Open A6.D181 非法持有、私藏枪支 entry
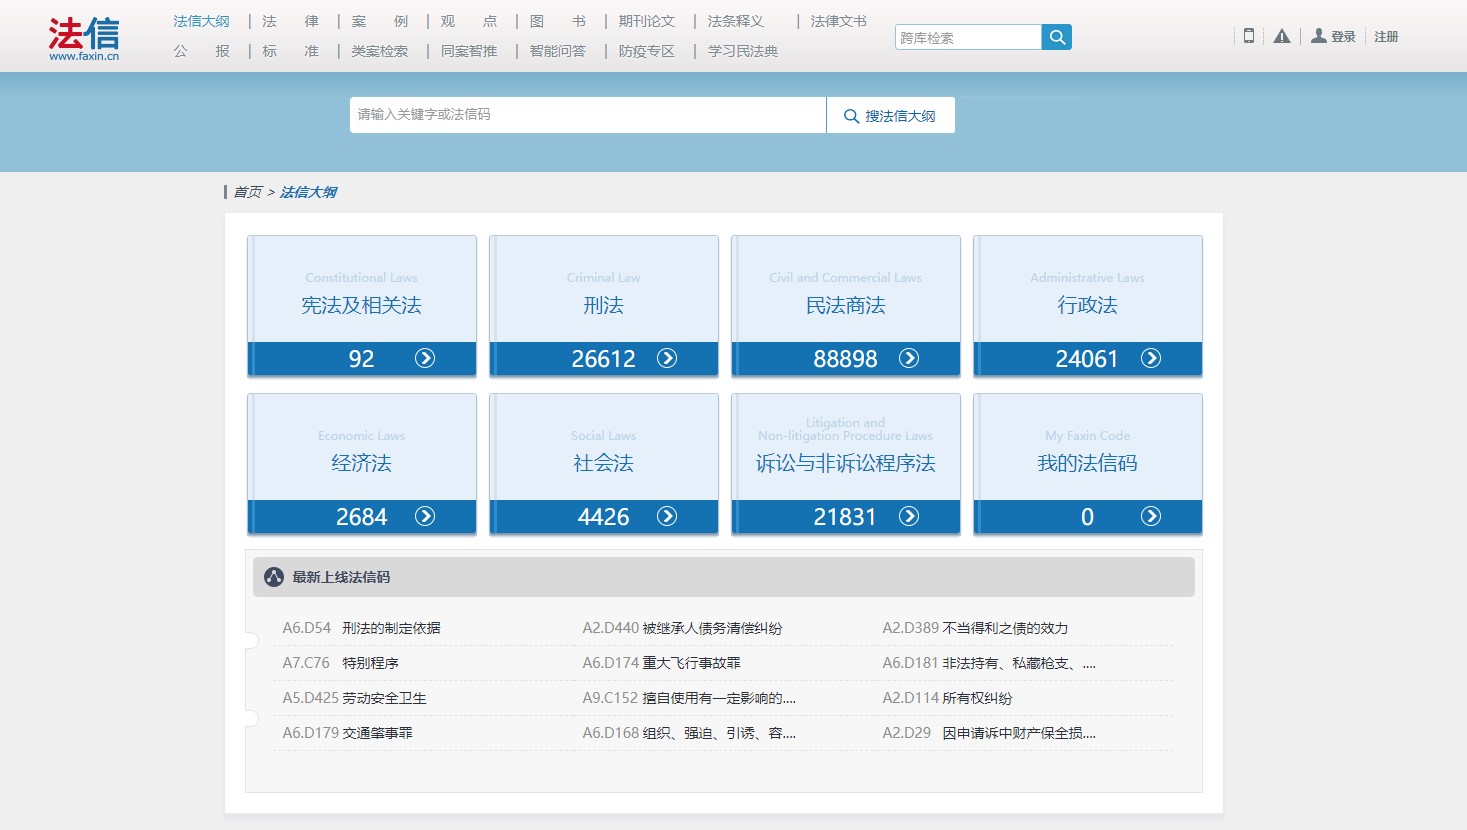This screenshot has width=1467, height=830. (x=989, y=663)
